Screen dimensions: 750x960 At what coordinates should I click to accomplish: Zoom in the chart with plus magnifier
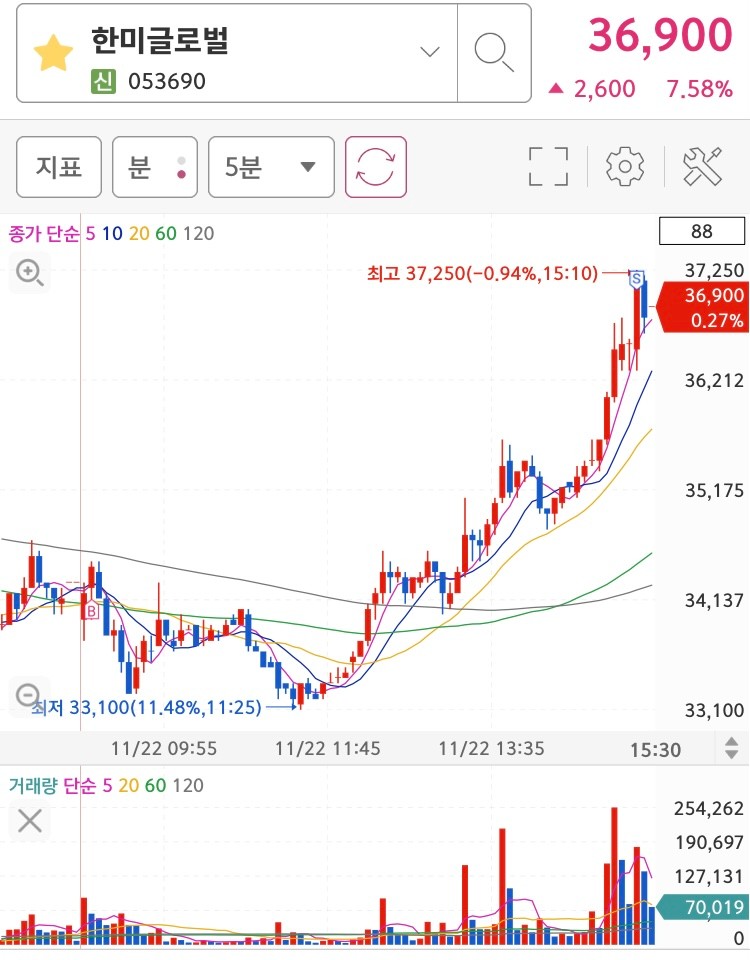(30, 272)
